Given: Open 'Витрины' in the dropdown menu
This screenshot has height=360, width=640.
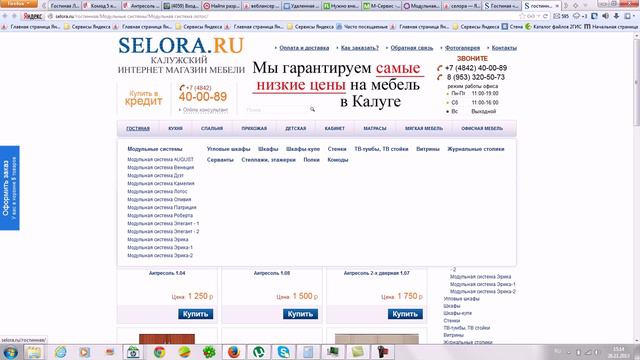Looking at the screenshot, I should [x=428, y=149].
